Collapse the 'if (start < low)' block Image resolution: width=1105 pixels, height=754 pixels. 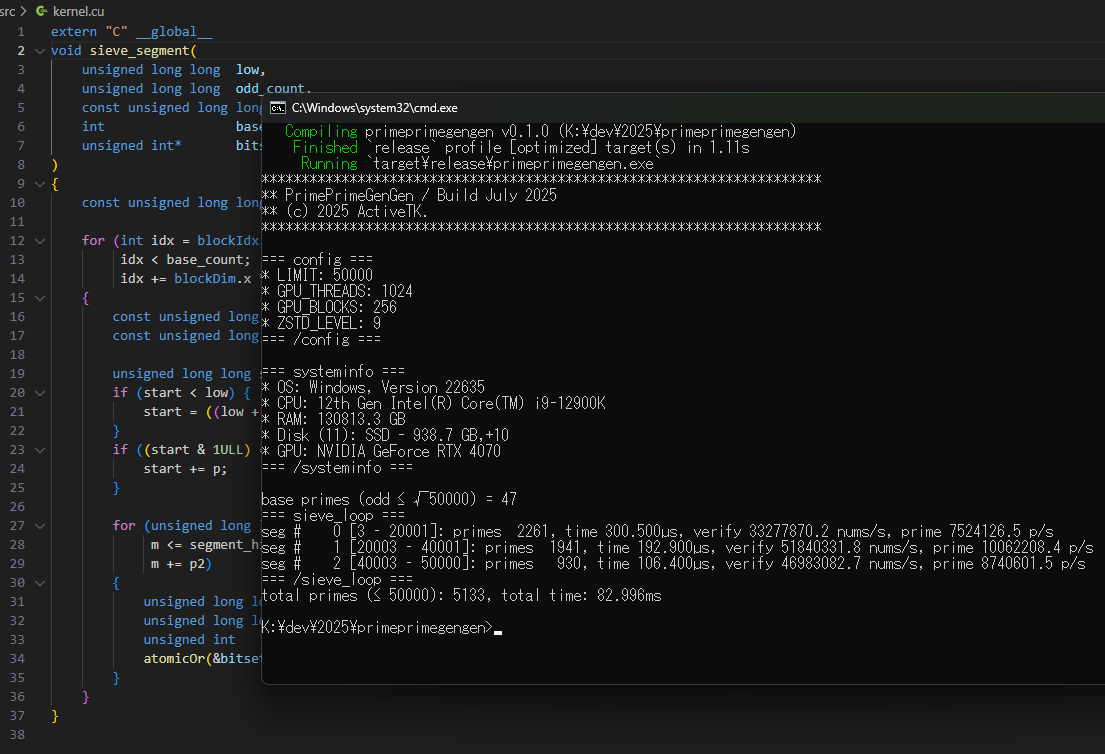(x=39, y=393)
